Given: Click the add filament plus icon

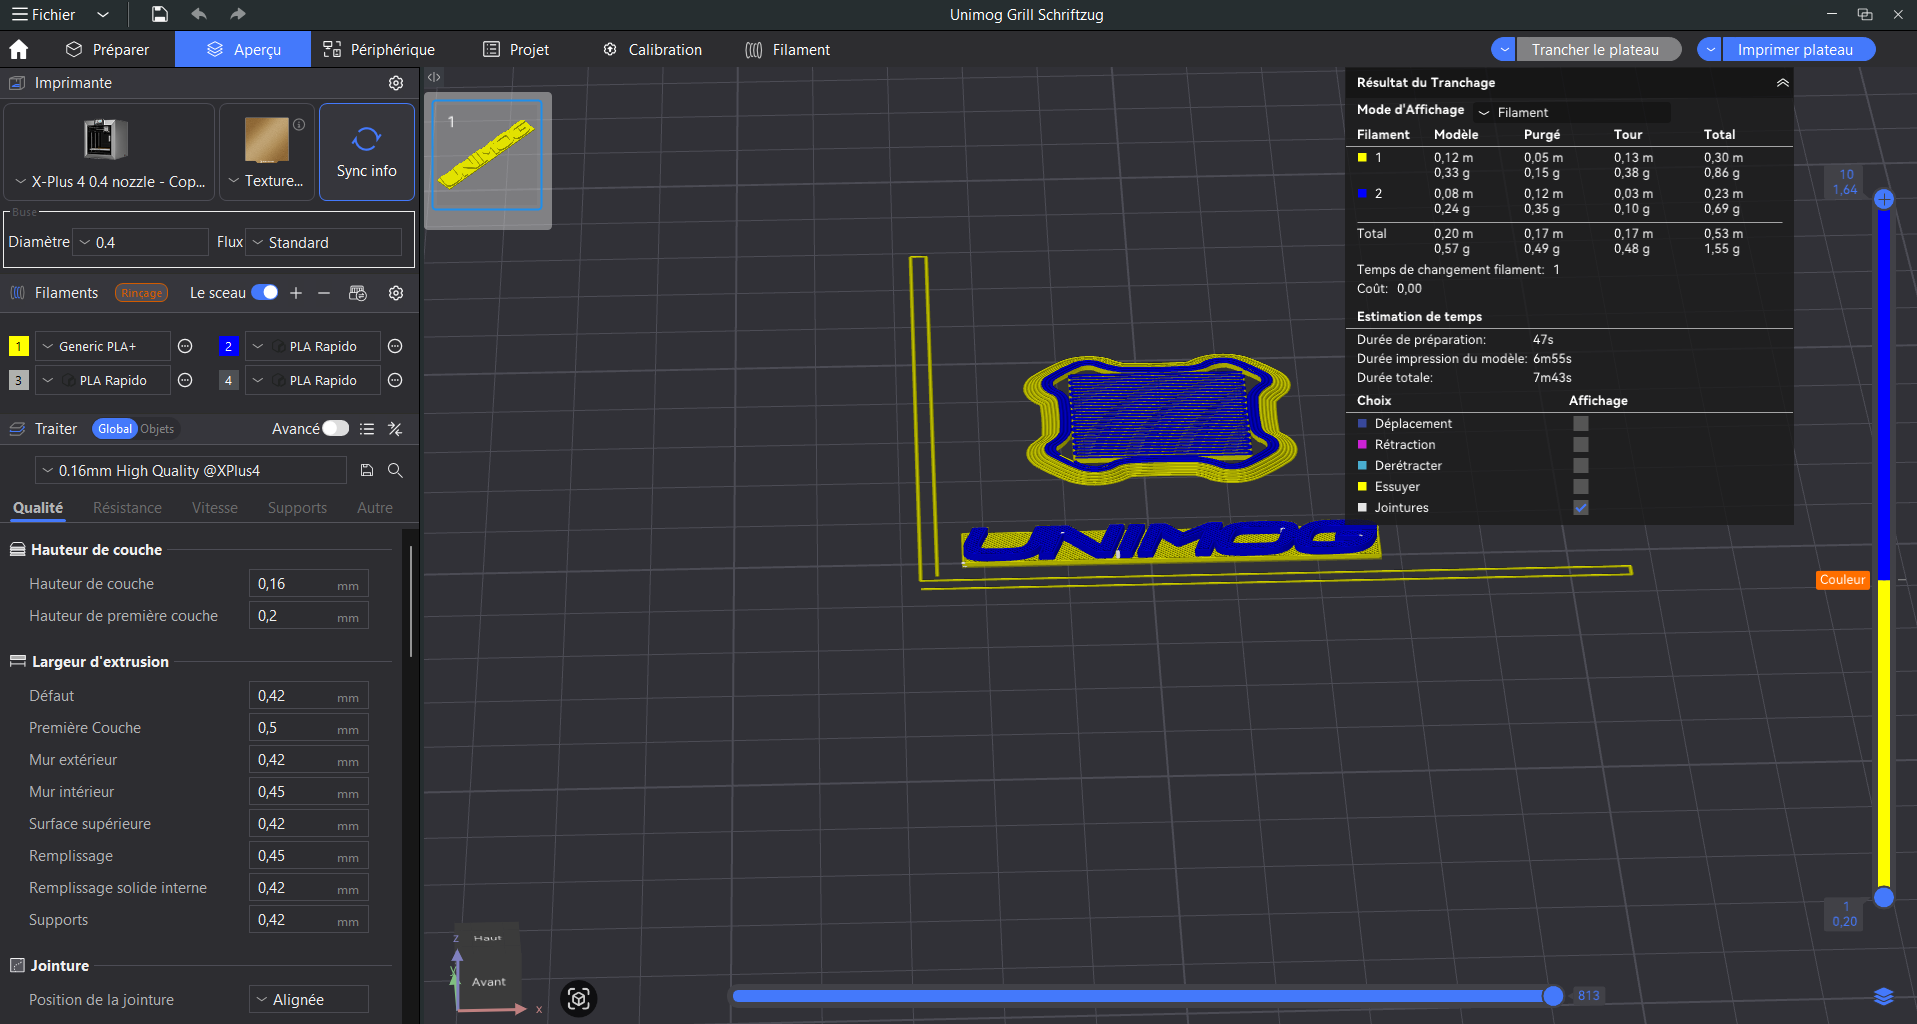Looking at the screenshot, I should 296,293.
